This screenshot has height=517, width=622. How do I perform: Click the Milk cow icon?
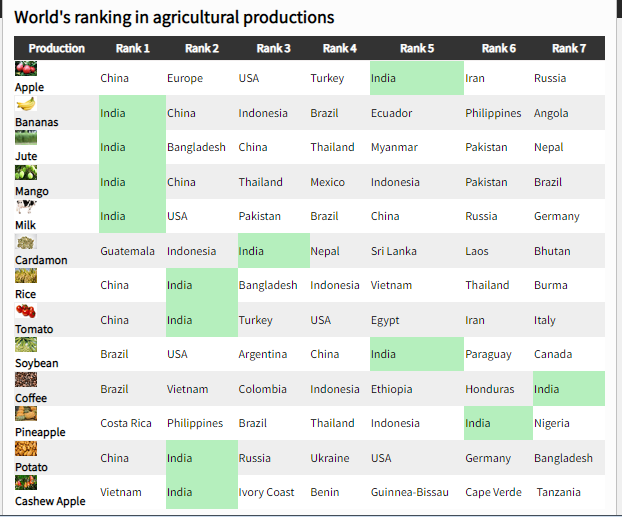tap(26, 207)
